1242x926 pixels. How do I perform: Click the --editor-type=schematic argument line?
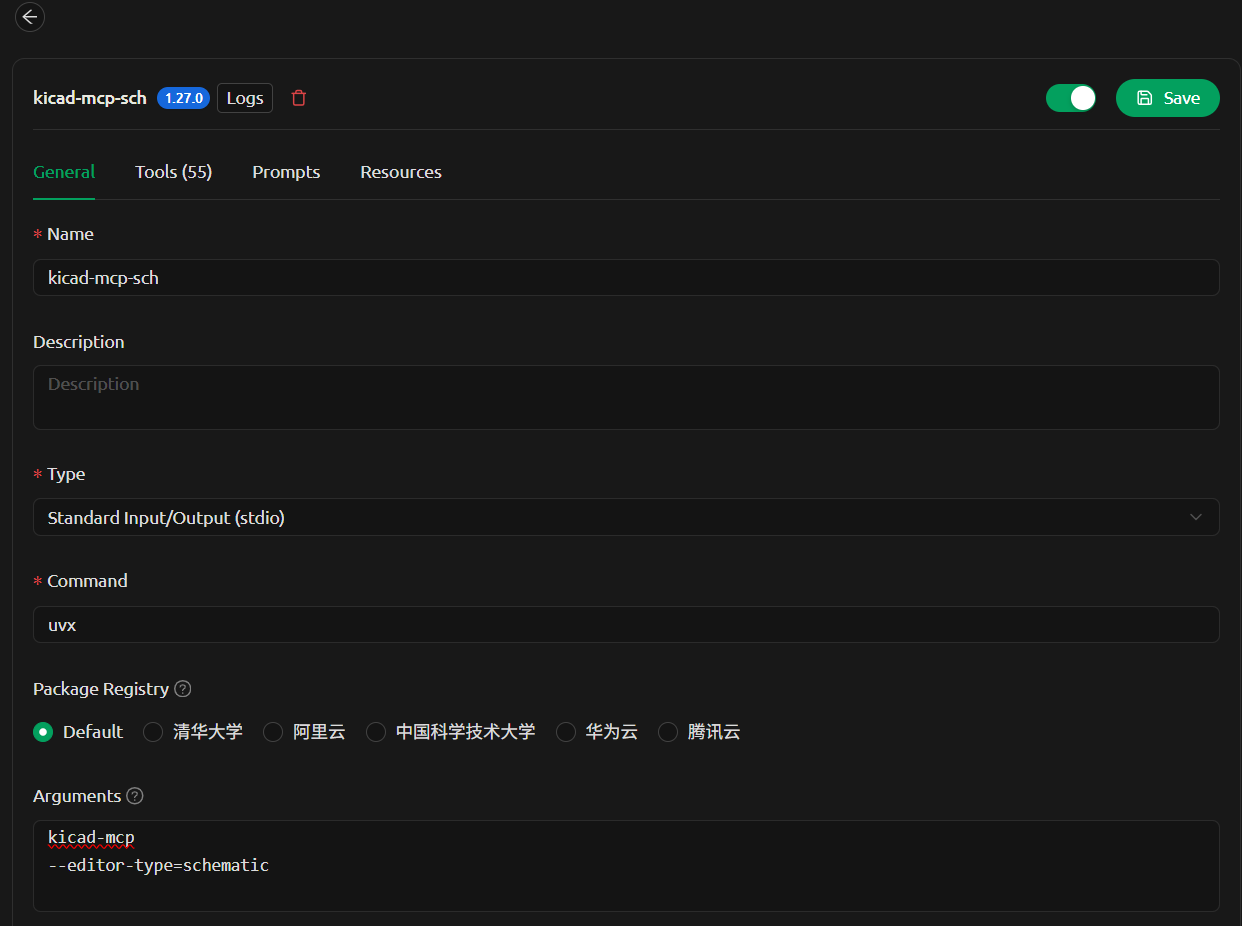click(159, 866)
